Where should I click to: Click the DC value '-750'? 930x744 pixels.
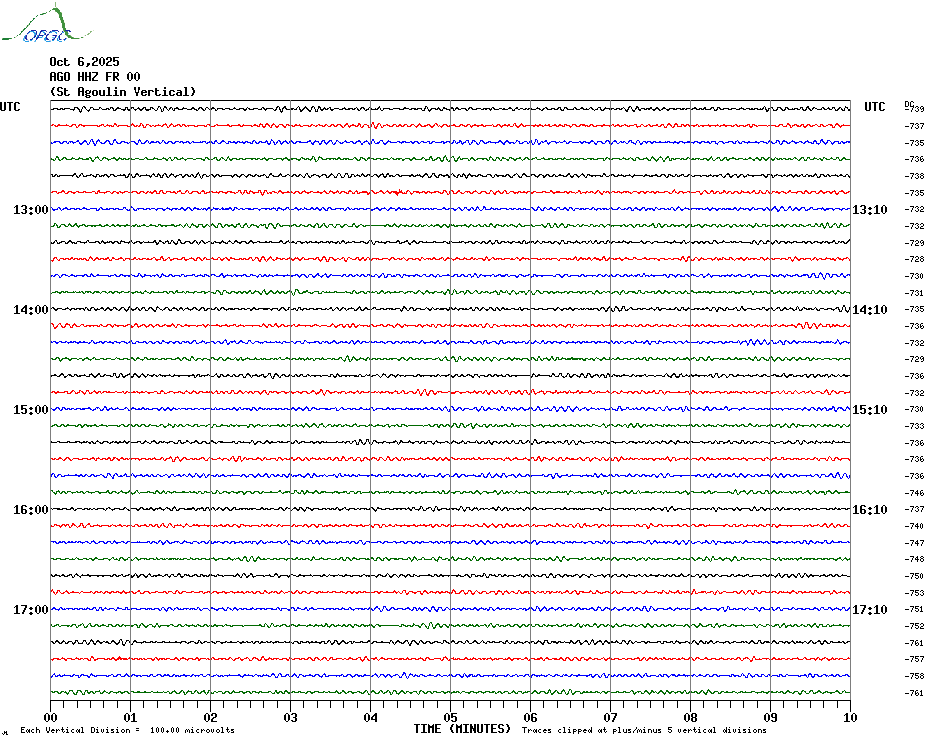click(915, 576)
